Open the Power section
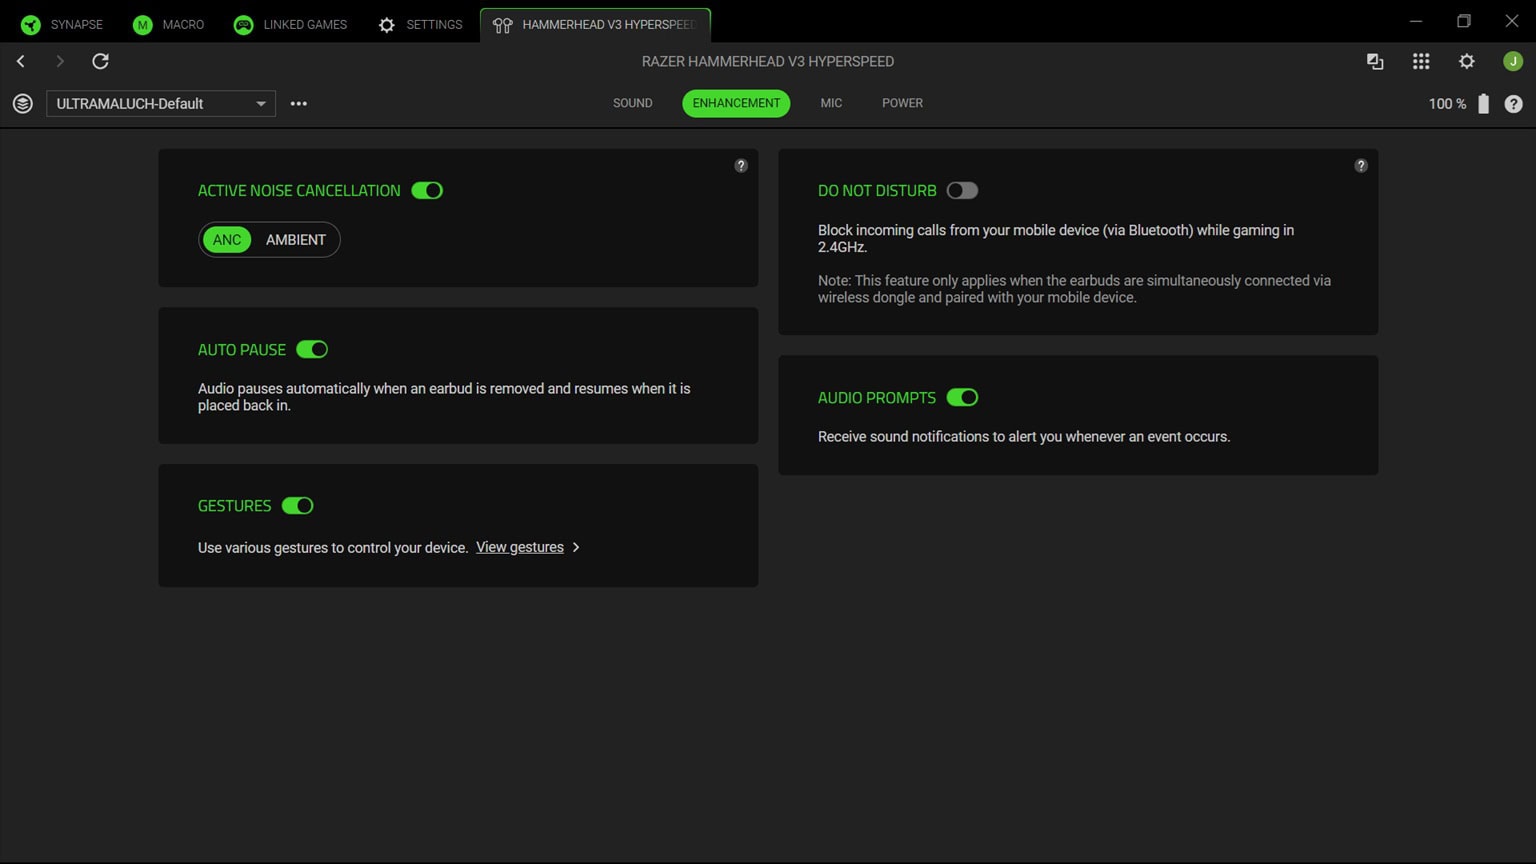The image size is (1536, 864). (x=902, y=103)
